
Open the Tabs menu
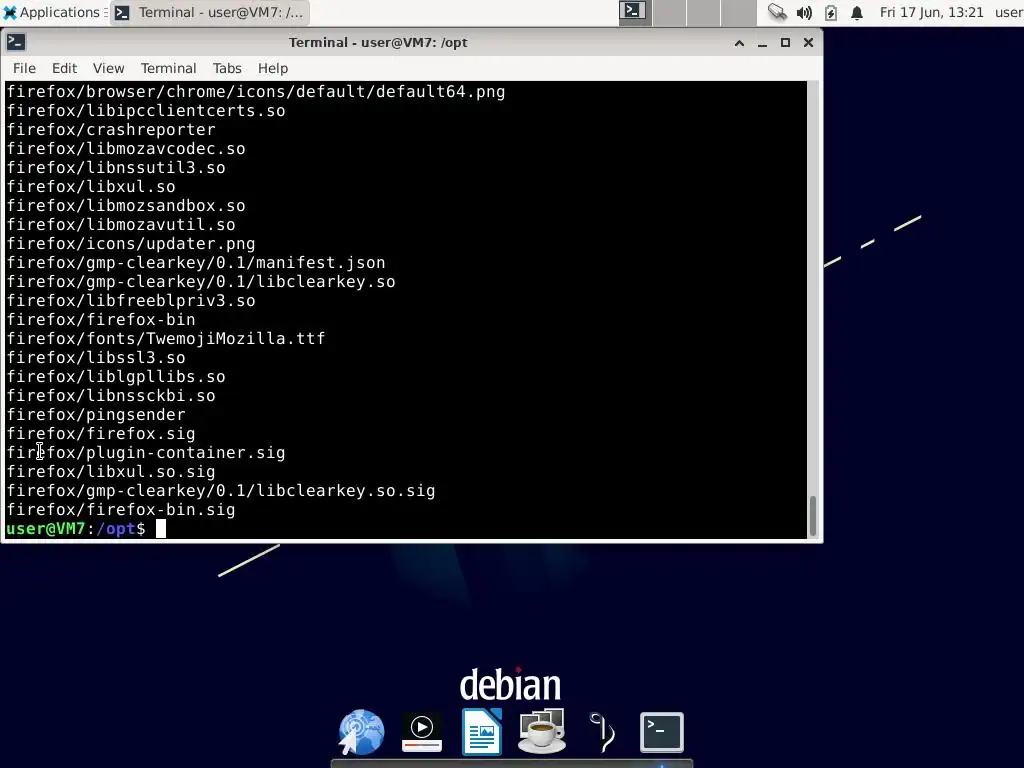click(227, 68)
